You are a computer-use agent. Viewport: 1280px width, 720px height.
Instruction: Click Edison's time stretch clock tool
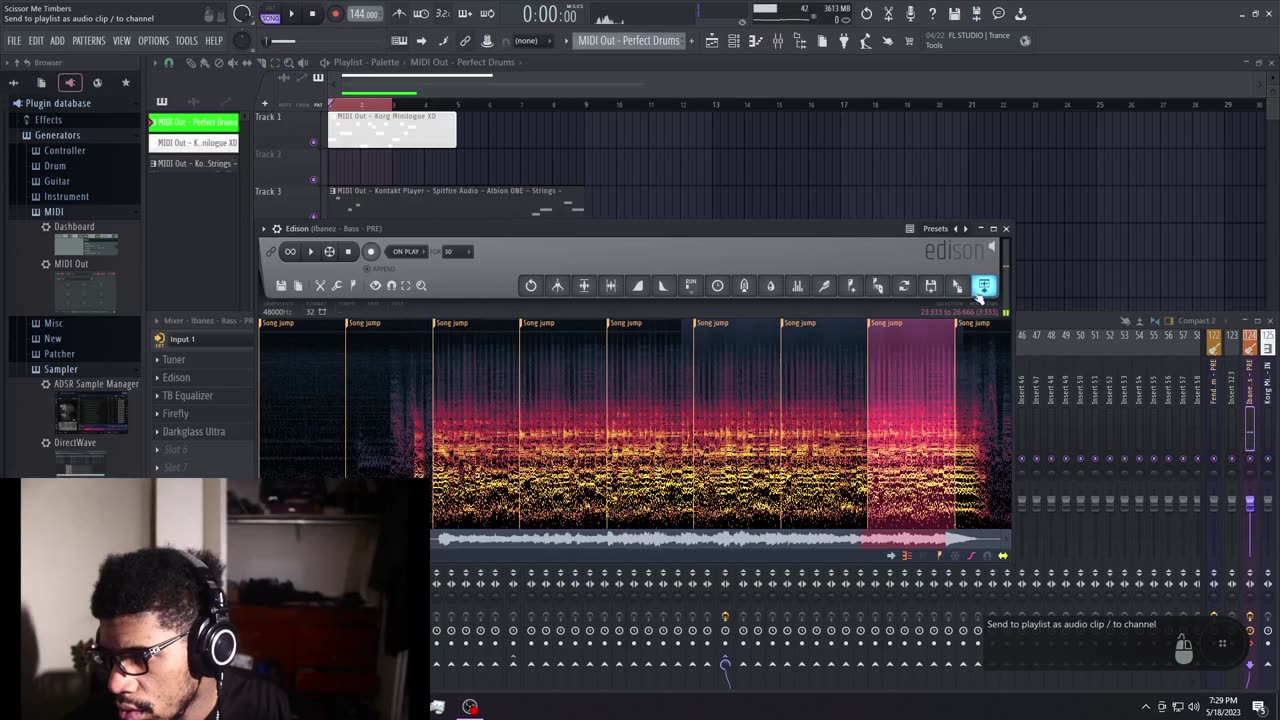717,286
